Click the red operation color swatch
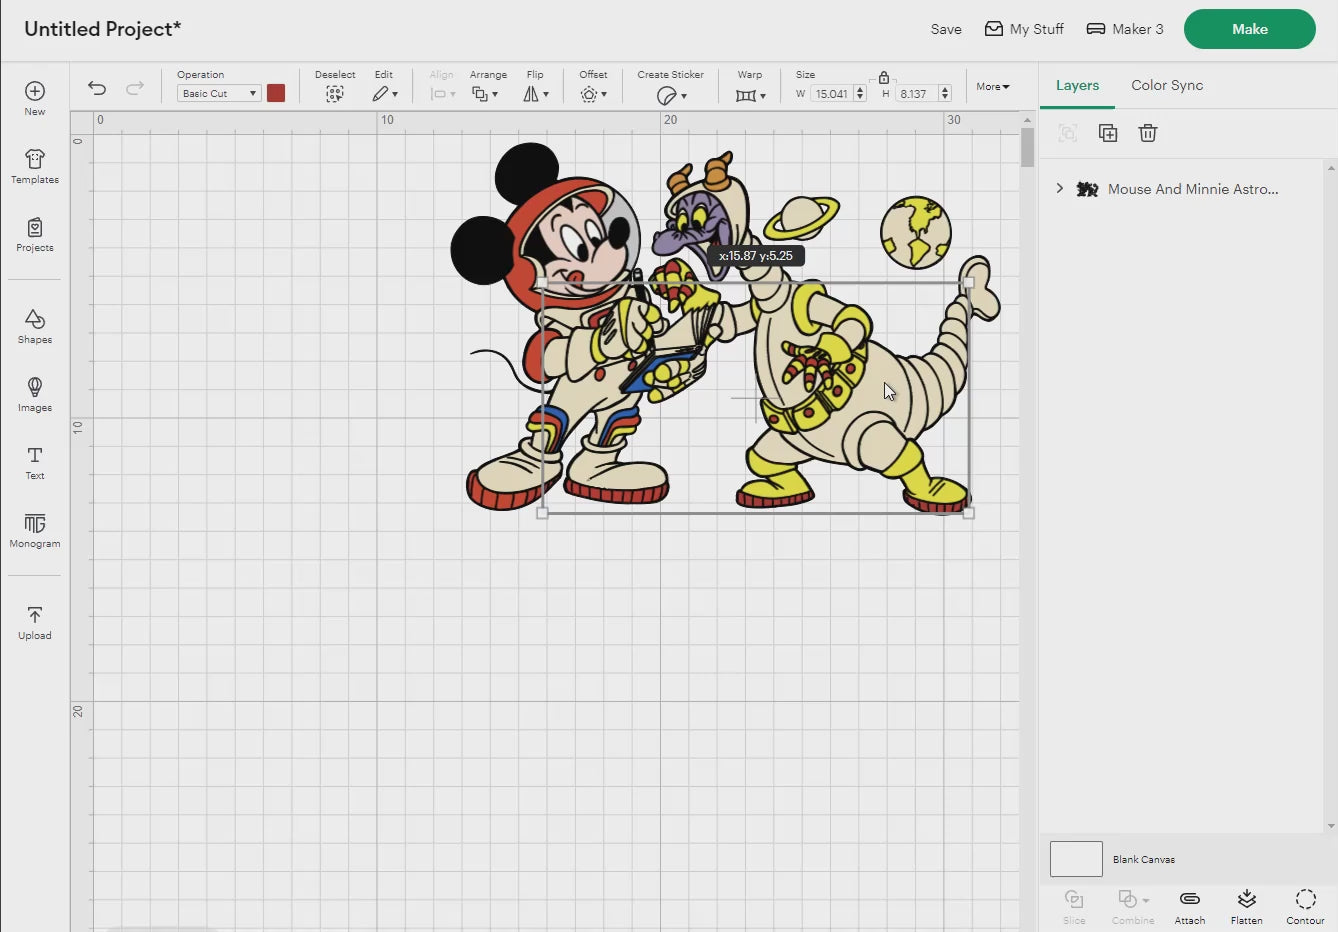1338x932 pixels. click(276, 93)
